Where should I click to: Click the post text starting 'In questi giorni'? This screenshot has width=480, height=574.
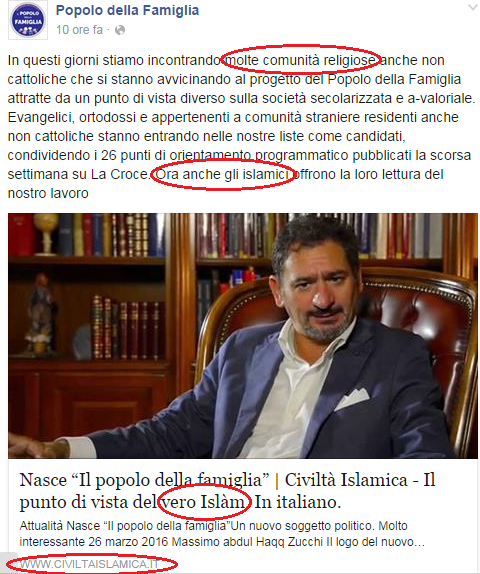tap(242, 127)
